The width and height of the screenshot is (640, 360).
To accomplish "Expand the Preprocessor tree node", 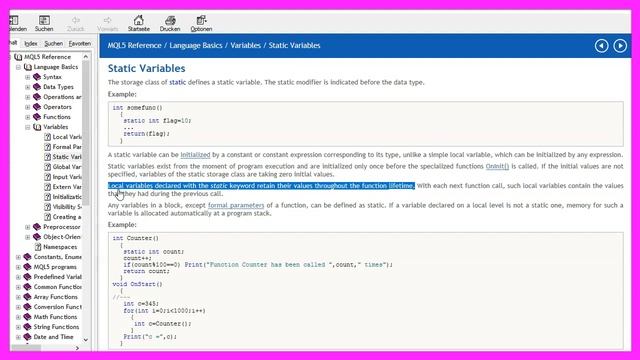I will click(x=28, y=227).
